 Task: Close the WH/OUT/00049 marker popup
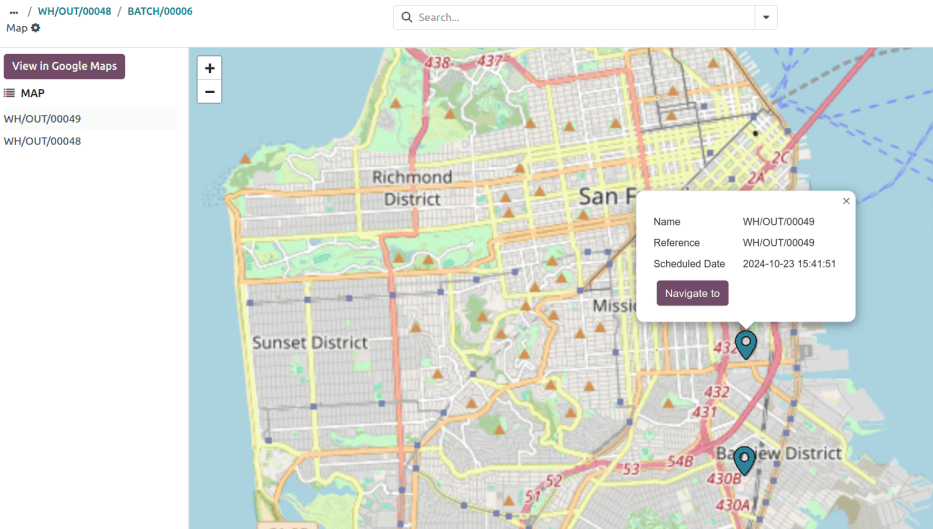click(x=846, y=201)
